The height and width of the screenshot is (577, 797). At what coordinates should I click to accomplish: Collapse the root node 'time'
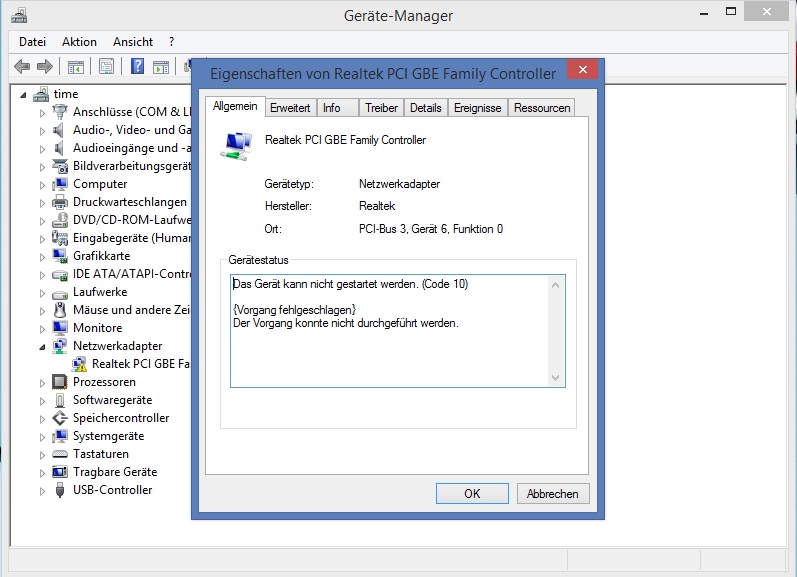click(23, 95)
